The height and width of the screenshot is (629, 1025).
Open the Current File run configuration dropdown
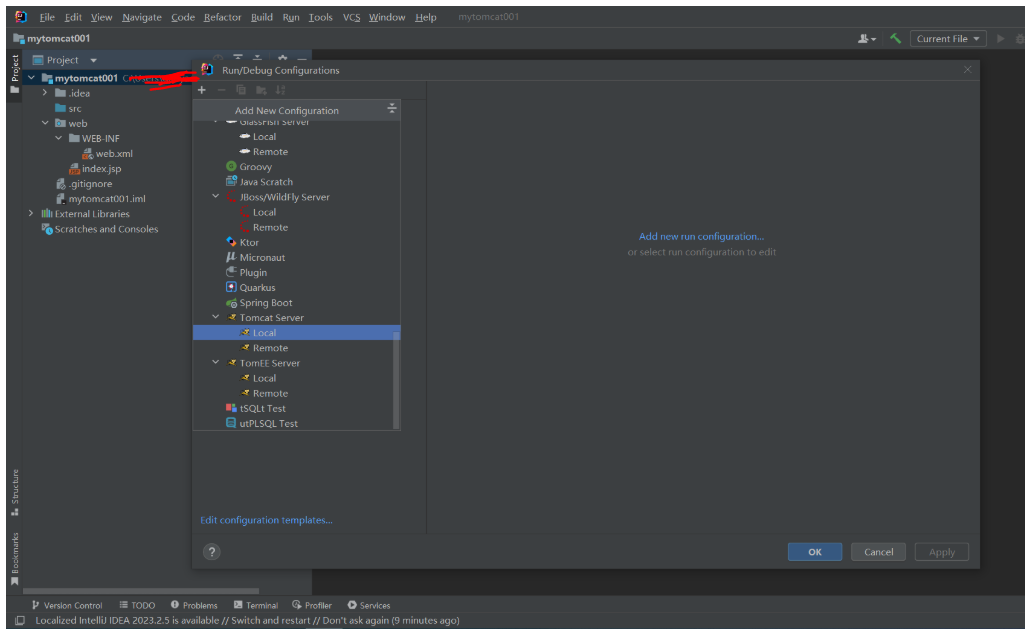948,39
